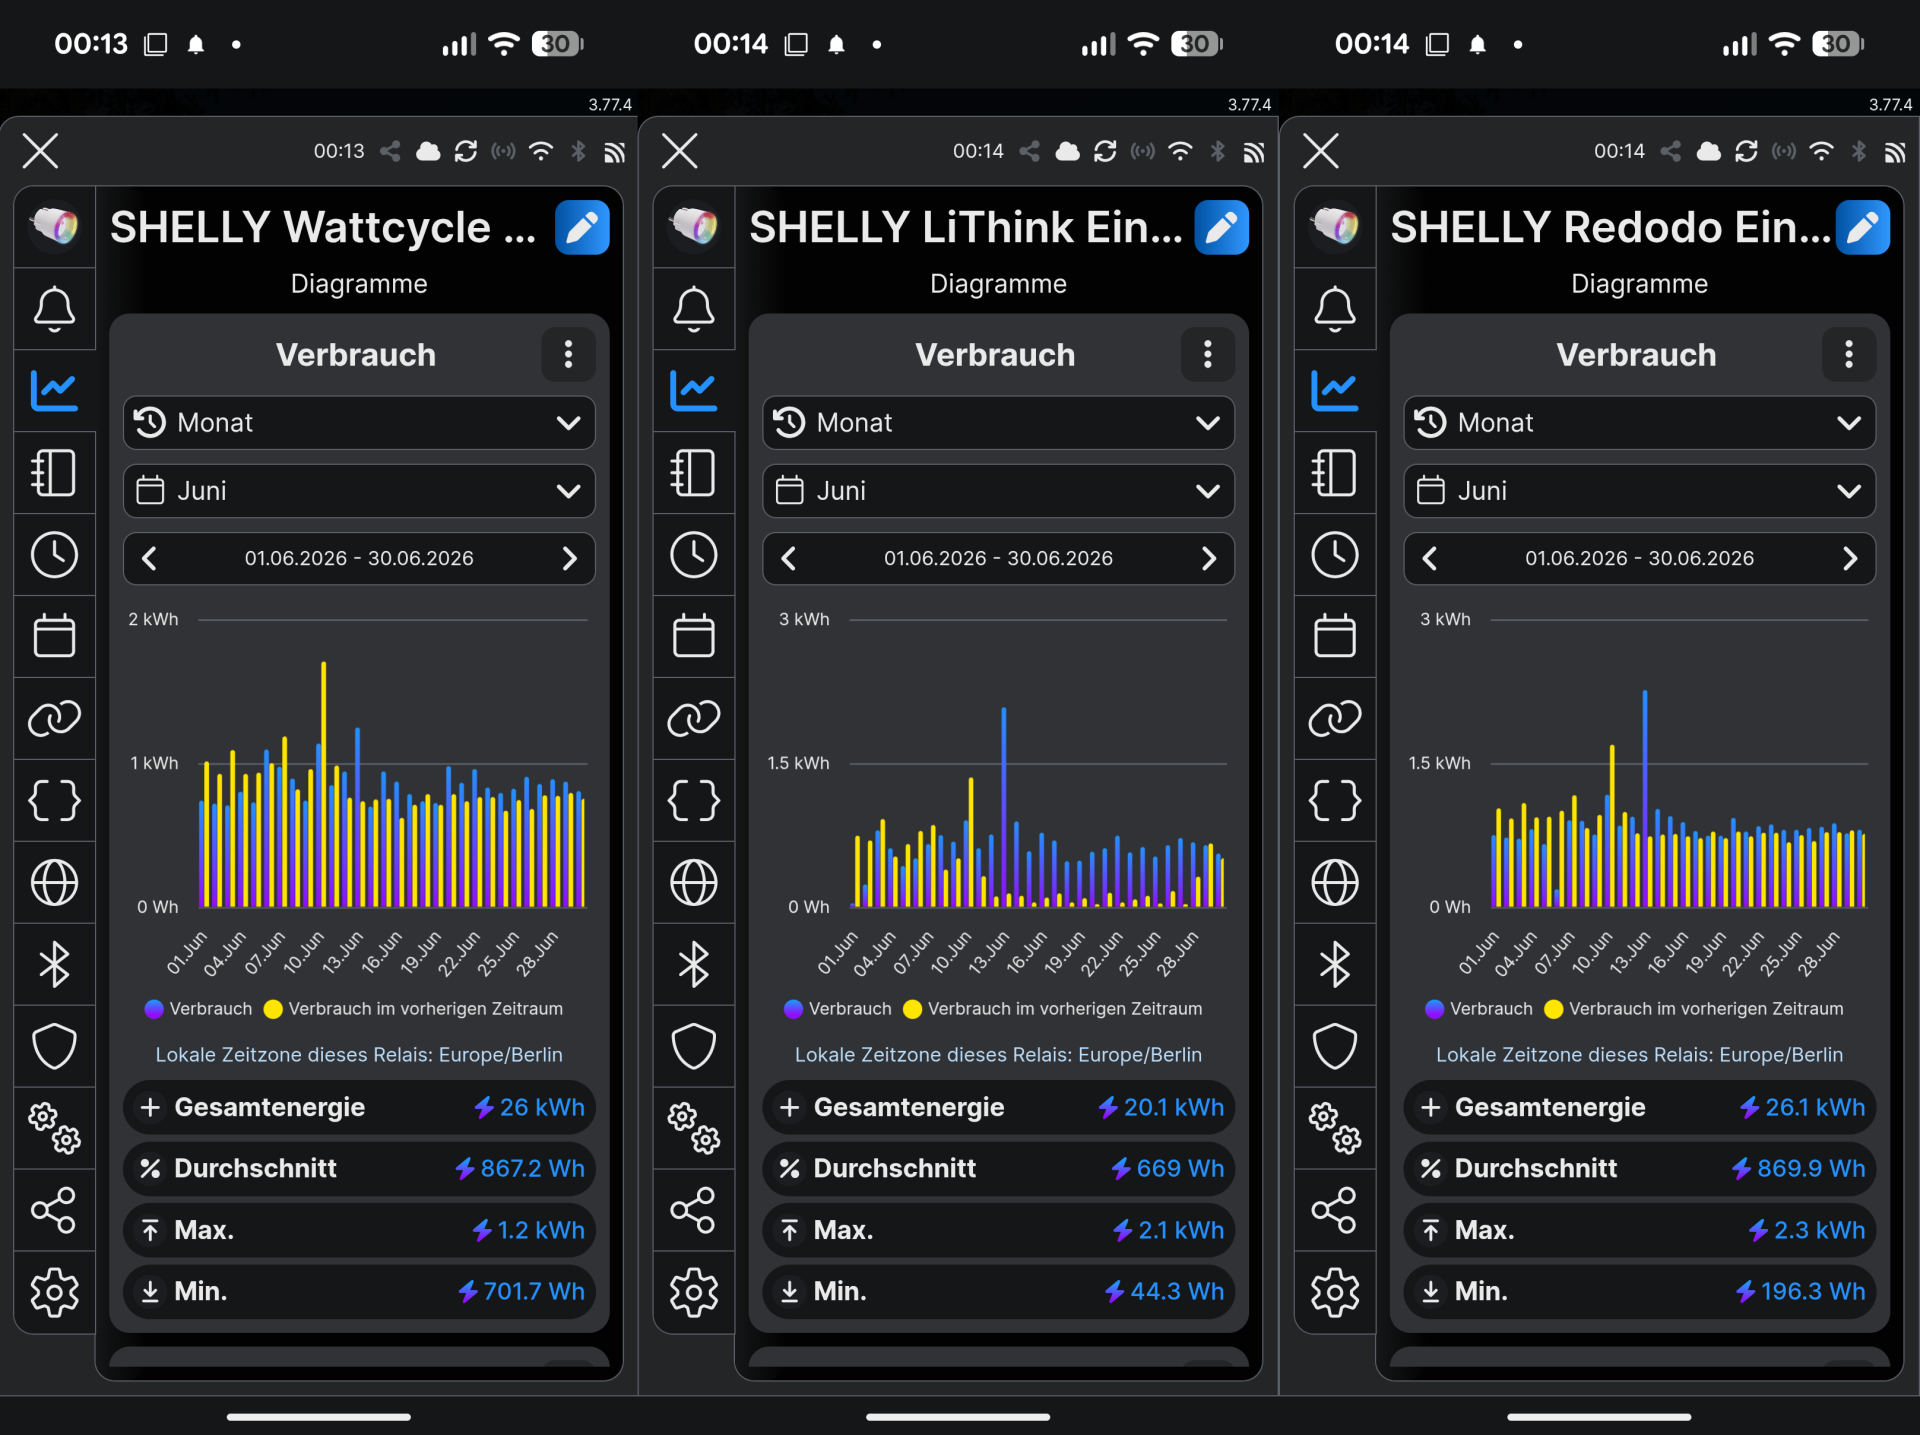Toggle Verbrauch im vorherigen Zeitraum legend in LiThink chart
Image resolution: width=1920 pixels, height=1435 pixels.
click(1052, 1009)
